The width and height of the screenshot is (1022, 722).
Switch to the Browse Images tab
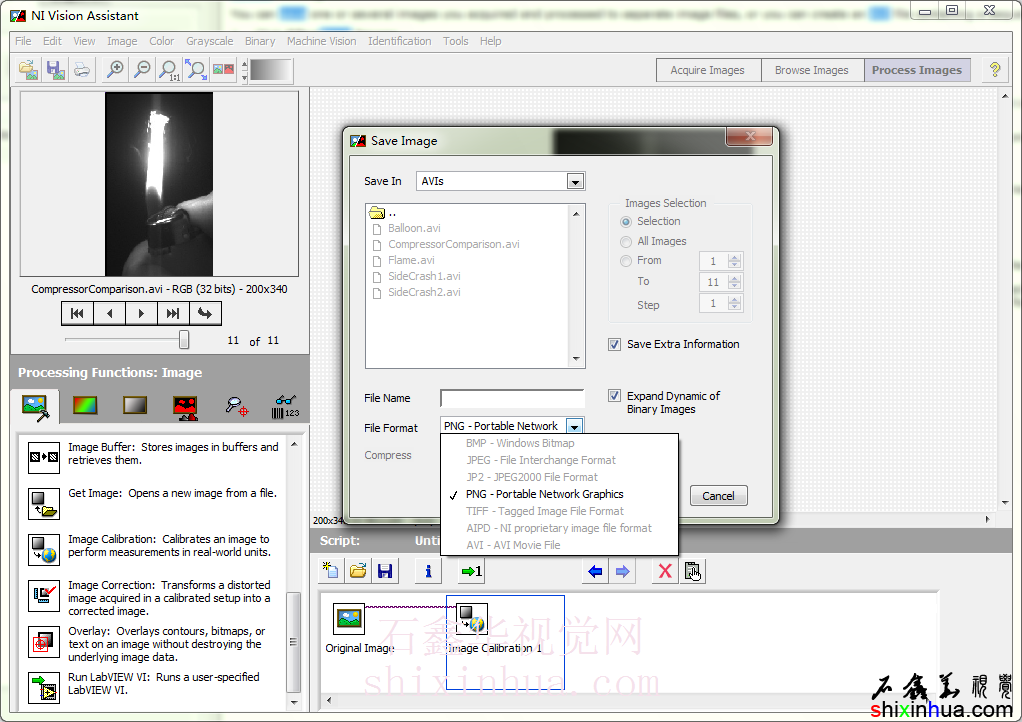(811, 70)
